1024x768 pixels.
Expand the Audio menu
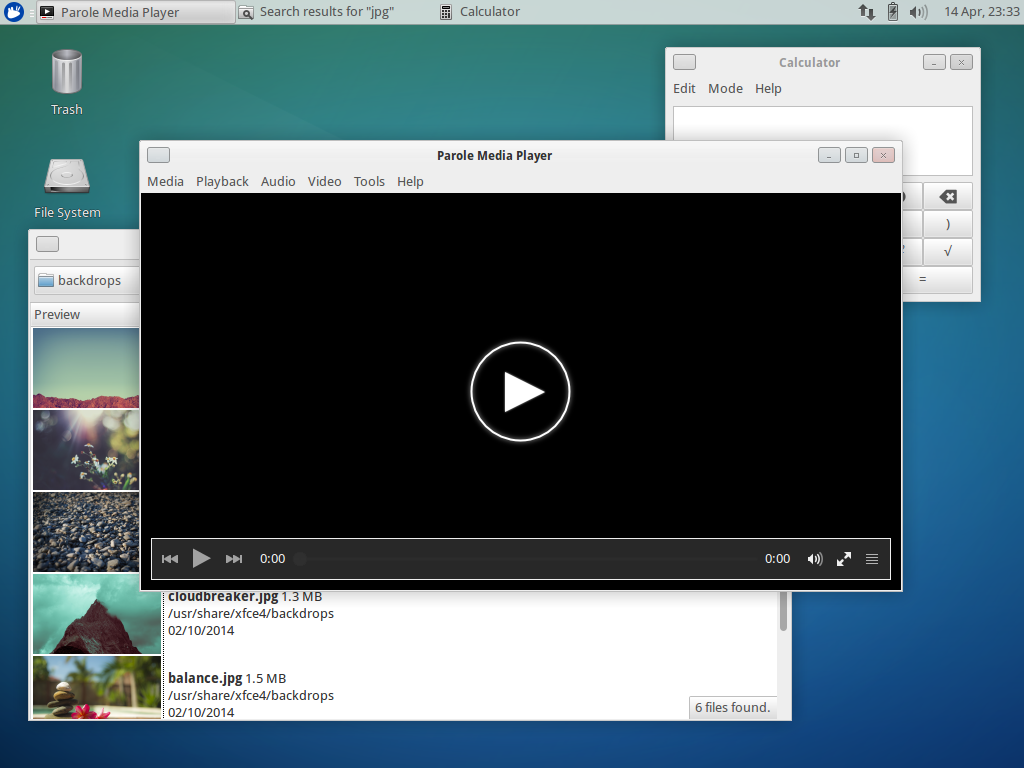(x=278, y=181)
